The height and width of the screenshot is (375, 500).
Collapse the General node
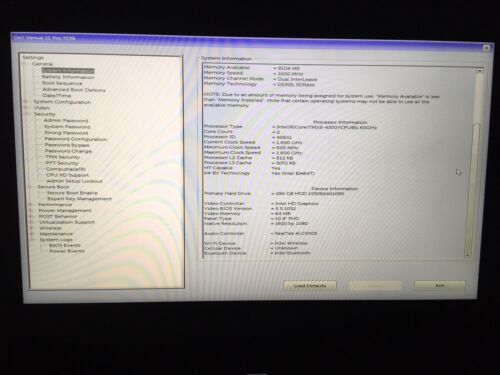(25, 64)
